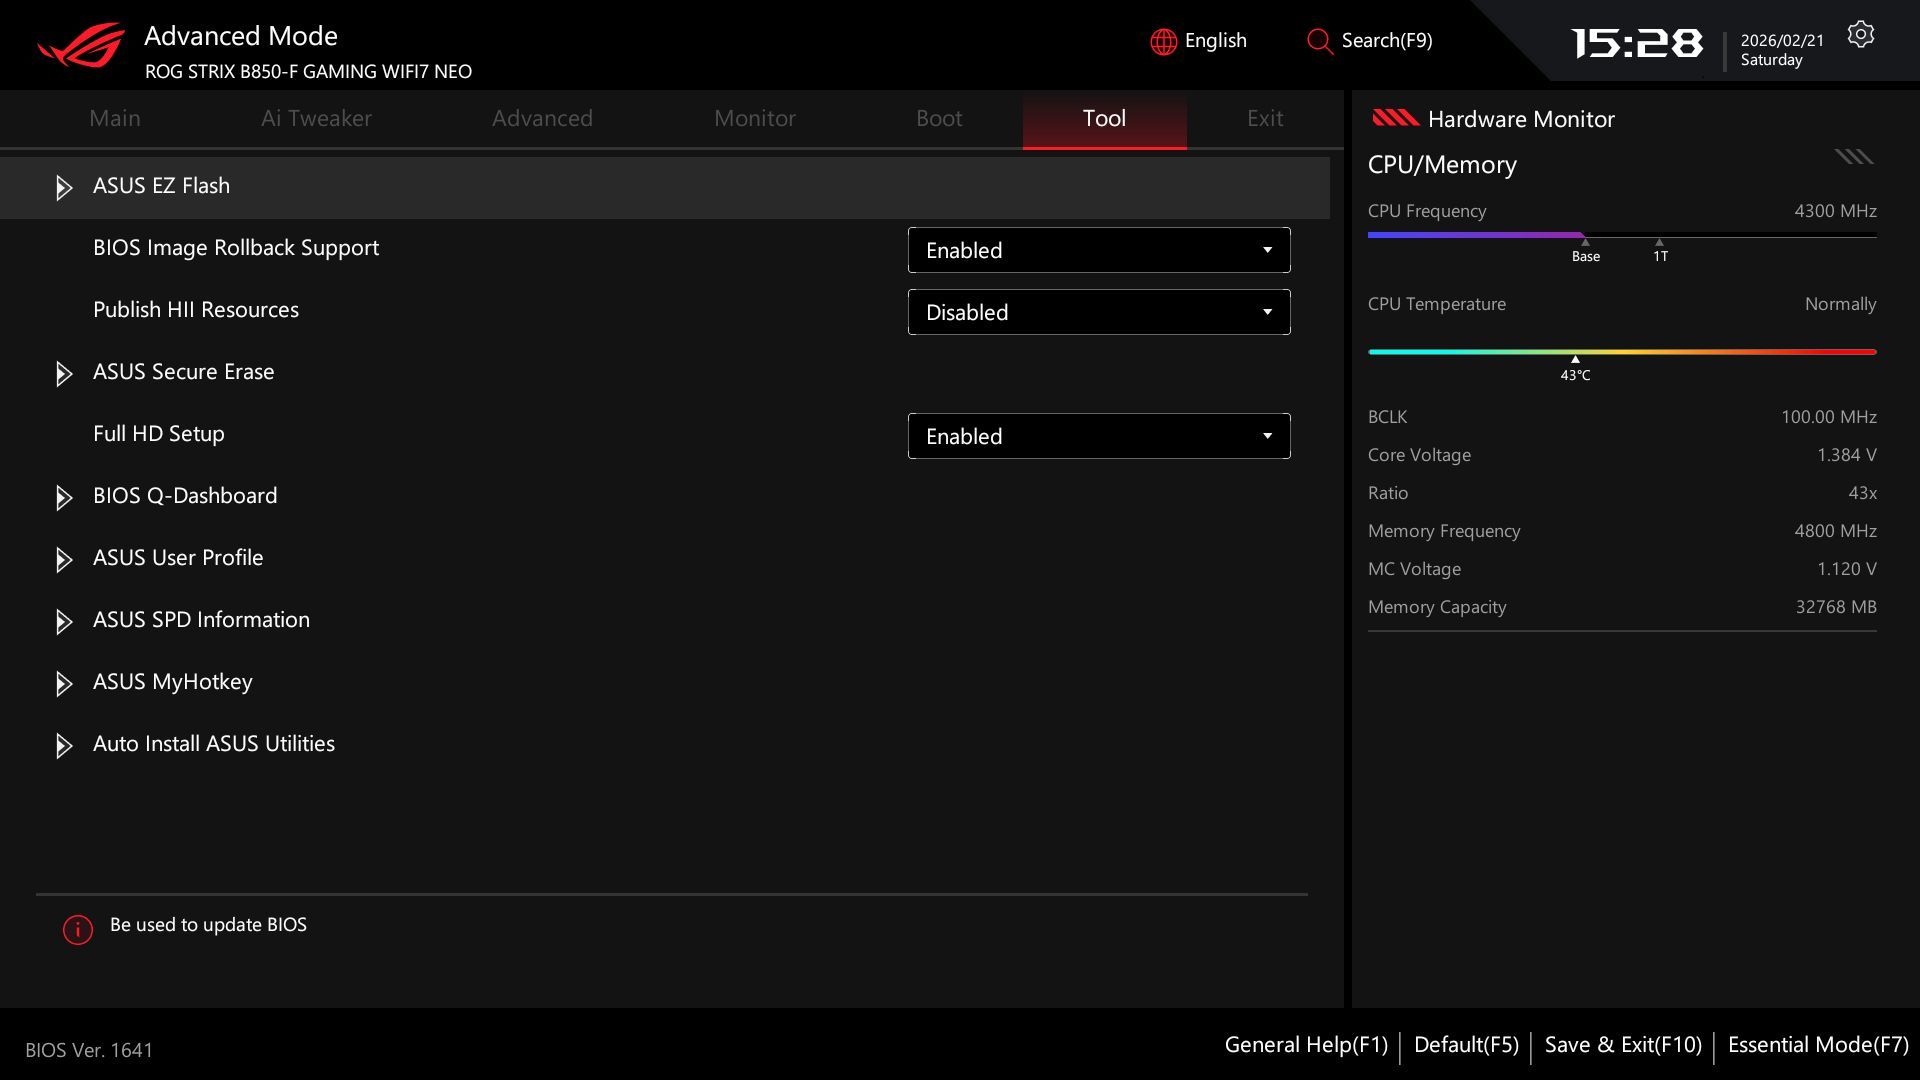Switch to Essential Mode(F7)
This screenshot has height=1080, width=1920.
point(1818,1045)
